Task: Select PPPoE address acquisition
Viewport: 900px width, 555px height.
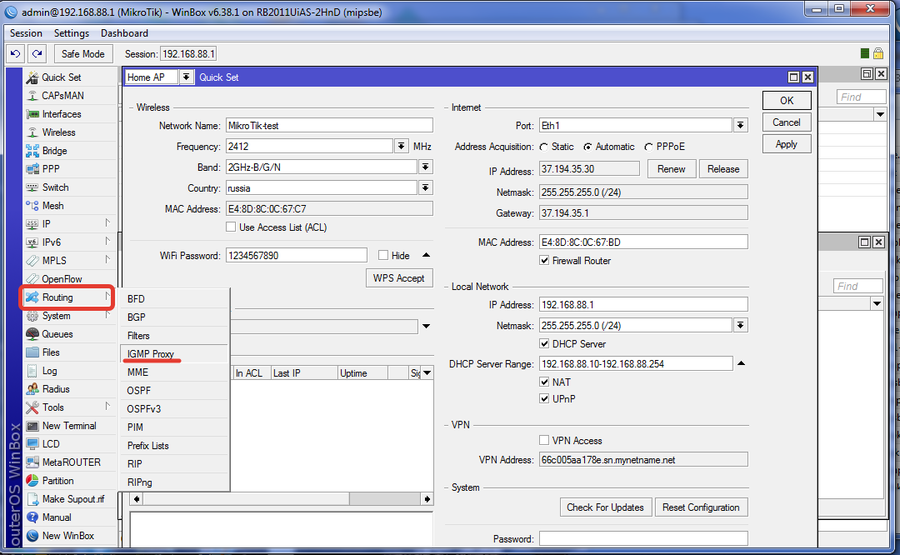Action: click(x=649, y=147)
